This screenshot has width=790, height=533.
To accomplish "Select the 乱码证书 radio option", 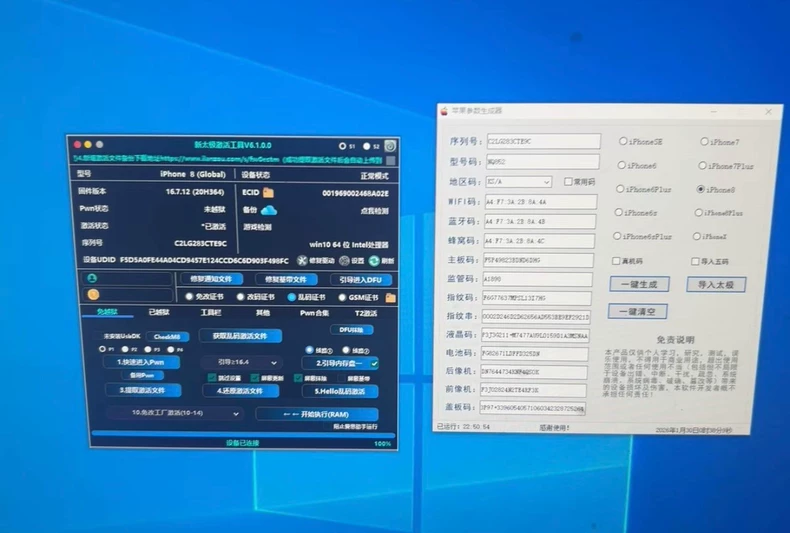I will click(x=291, y=297).
